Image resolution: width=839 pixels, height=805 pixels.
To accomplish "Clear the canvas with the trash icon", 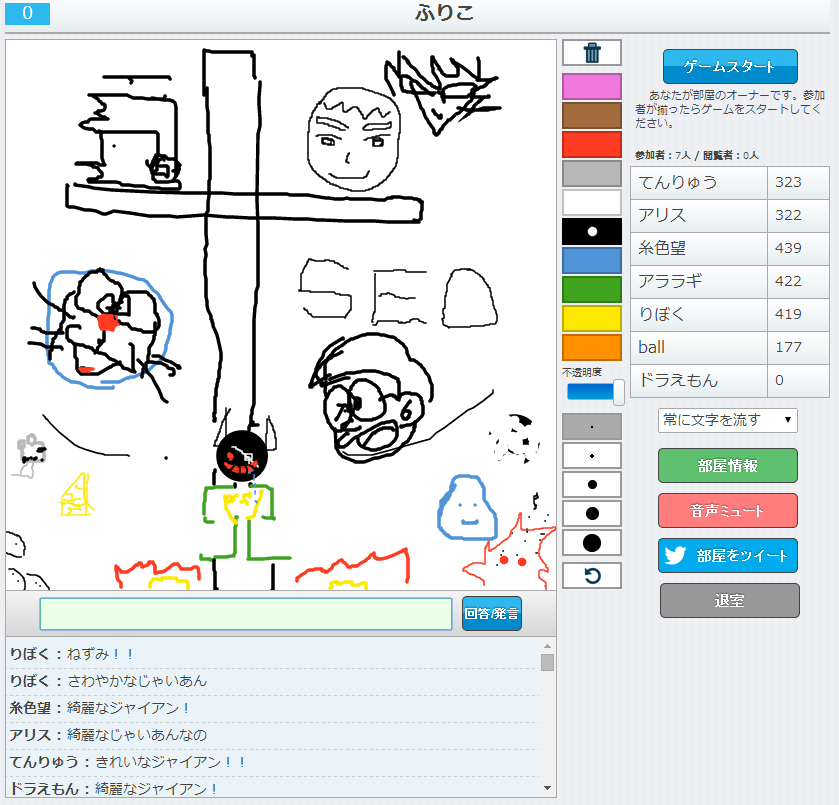I will [x=592, y=53].
